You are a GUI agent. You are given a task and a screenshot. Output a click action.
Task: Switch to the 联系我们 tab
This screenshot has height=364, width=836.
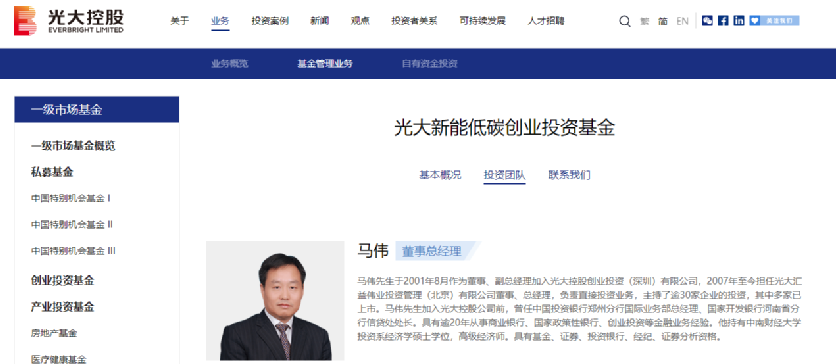pyautogui.click(x=569, y=175)
